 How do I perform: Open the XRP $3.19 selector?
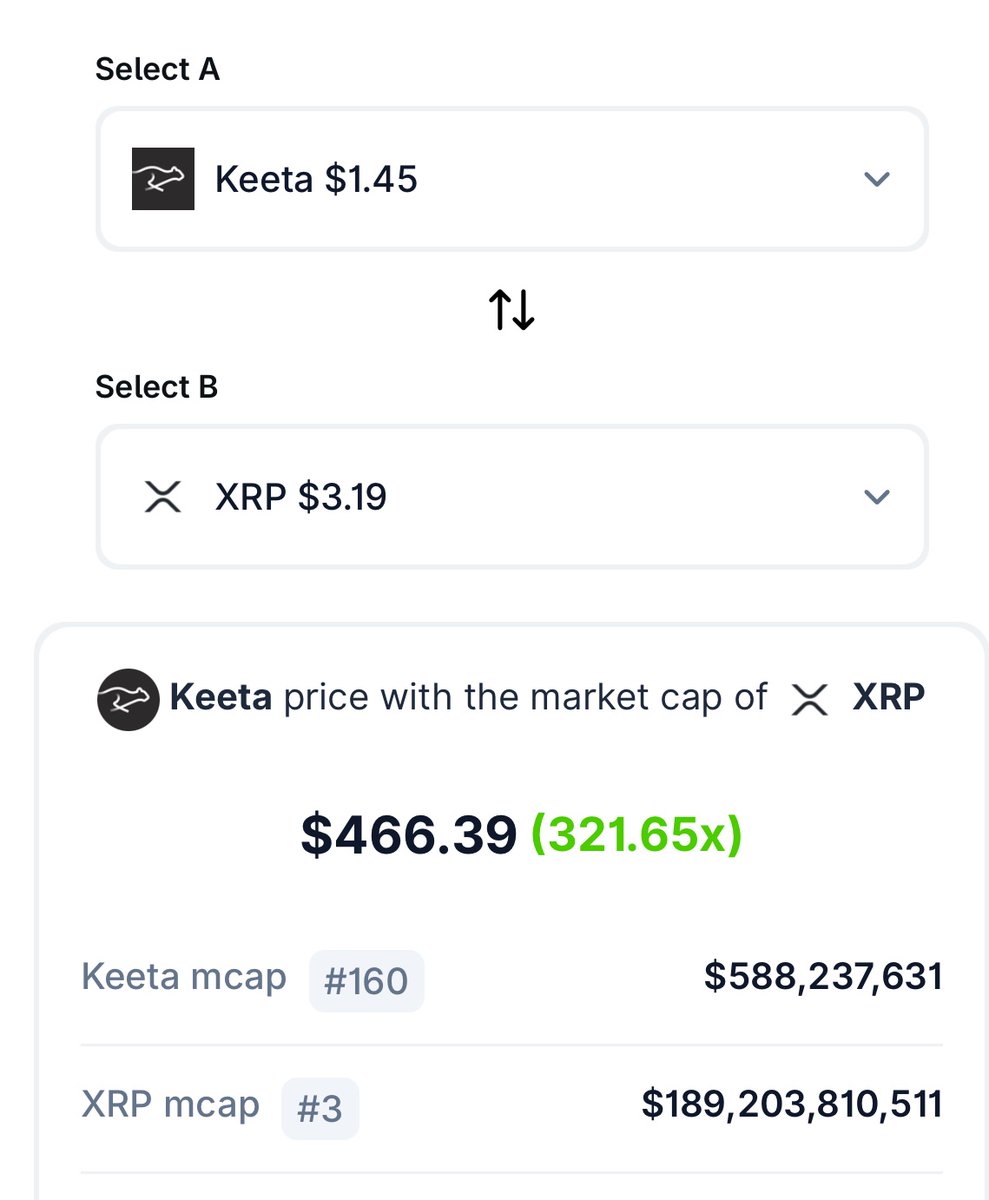tap(300, 497)
